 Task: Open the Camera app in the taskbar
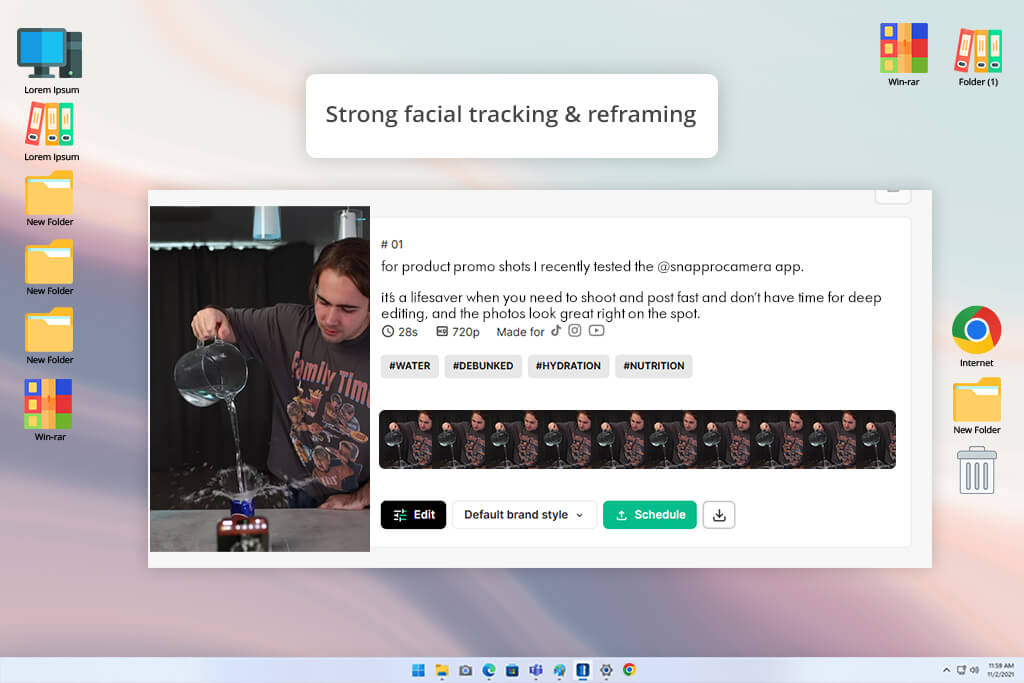coord(466,670)
